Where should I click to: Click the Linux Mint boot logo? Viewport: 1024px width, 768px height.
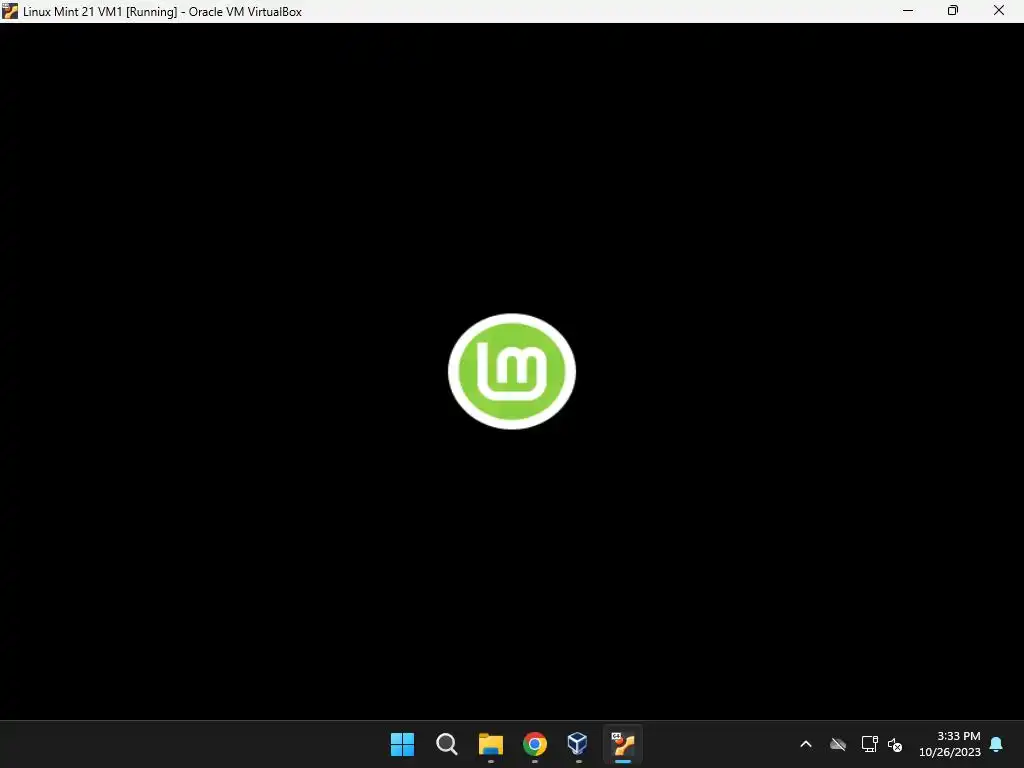512,372
